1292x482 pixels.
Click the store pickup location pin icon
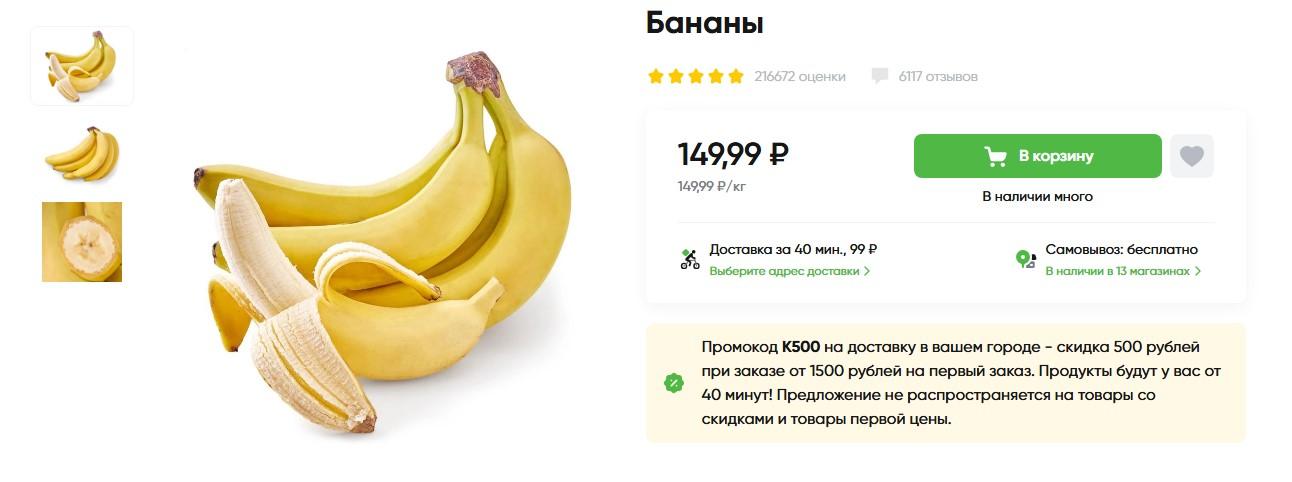[1025, 260]
